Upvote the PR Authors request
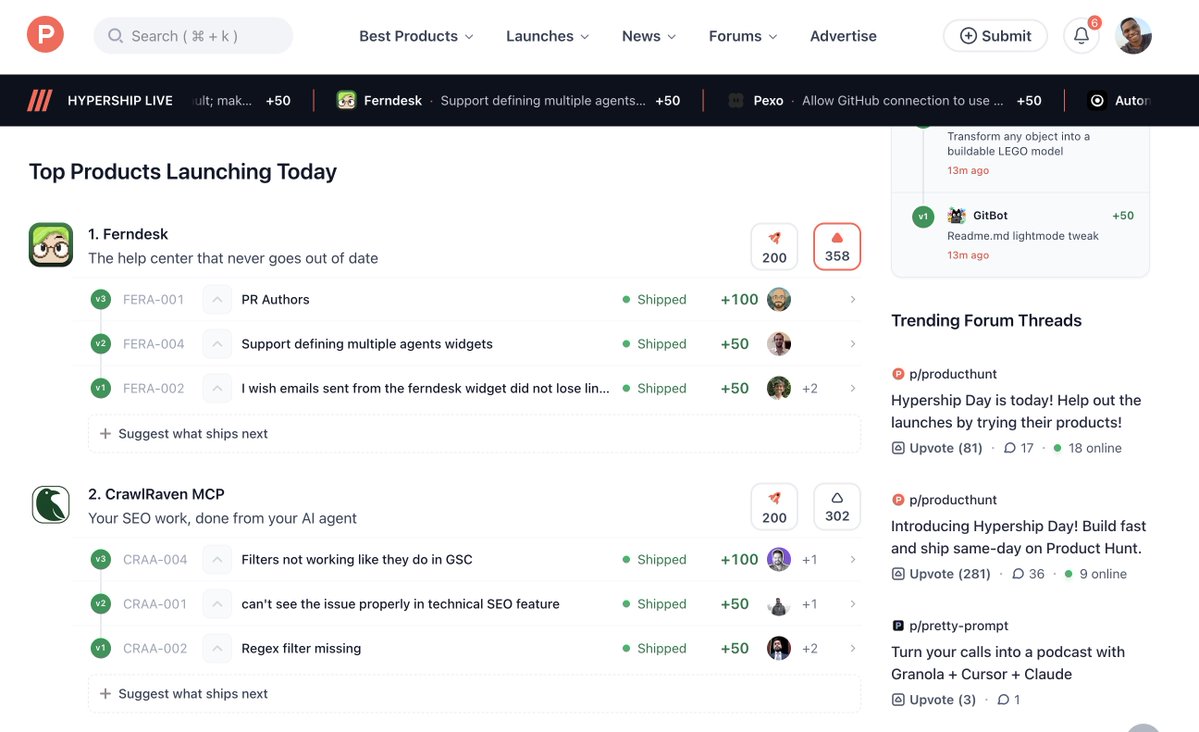This screenshot has height=732, width=1199. coord(217,299)
